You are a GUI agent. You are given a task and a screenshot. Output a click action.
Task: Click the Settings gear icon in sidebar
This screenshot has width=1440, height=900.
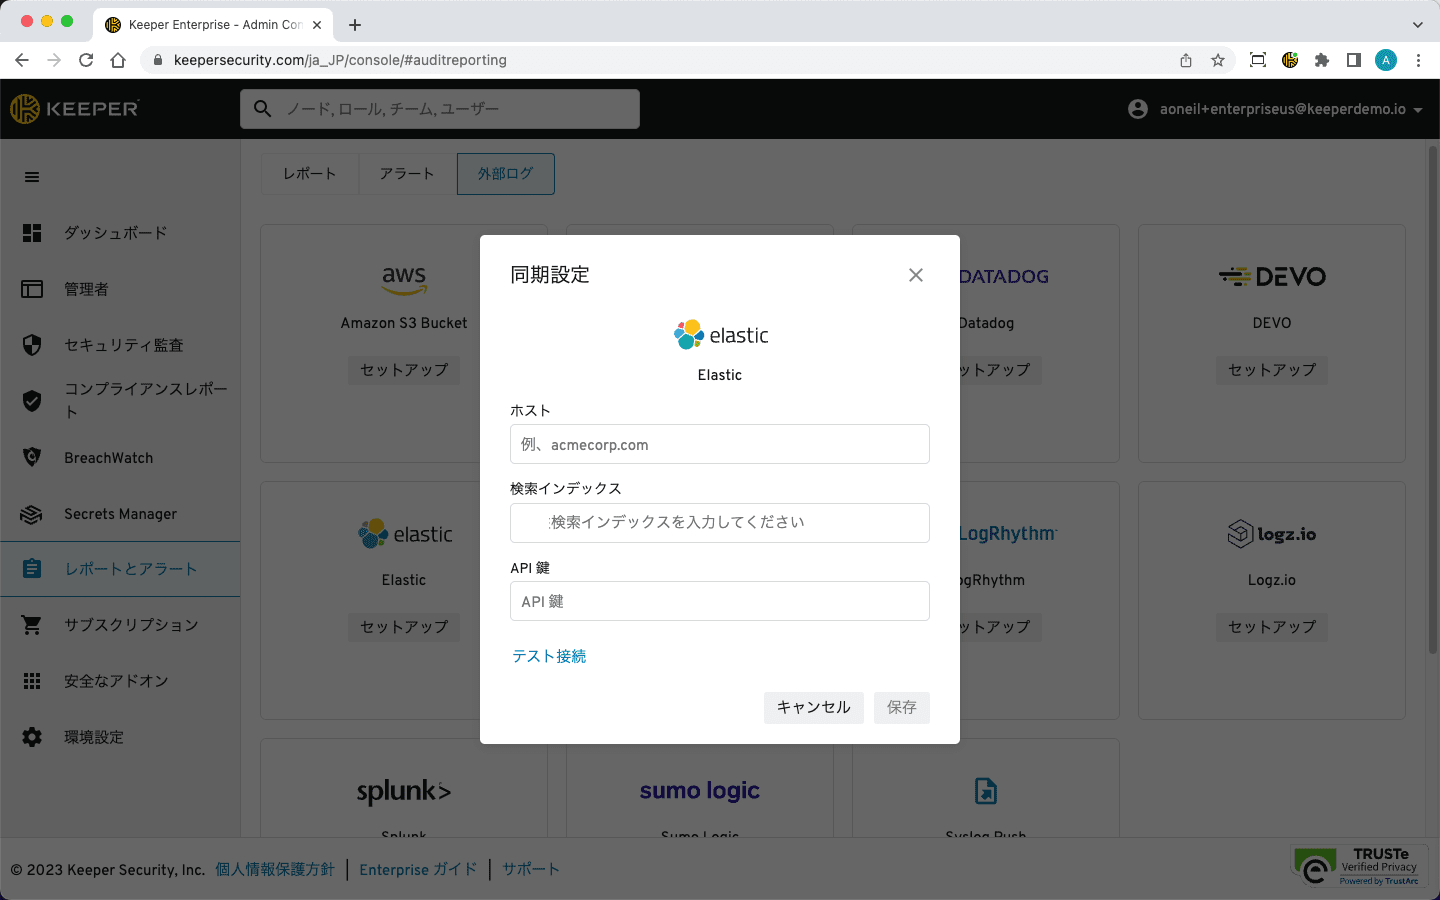[x=32, y=737]
